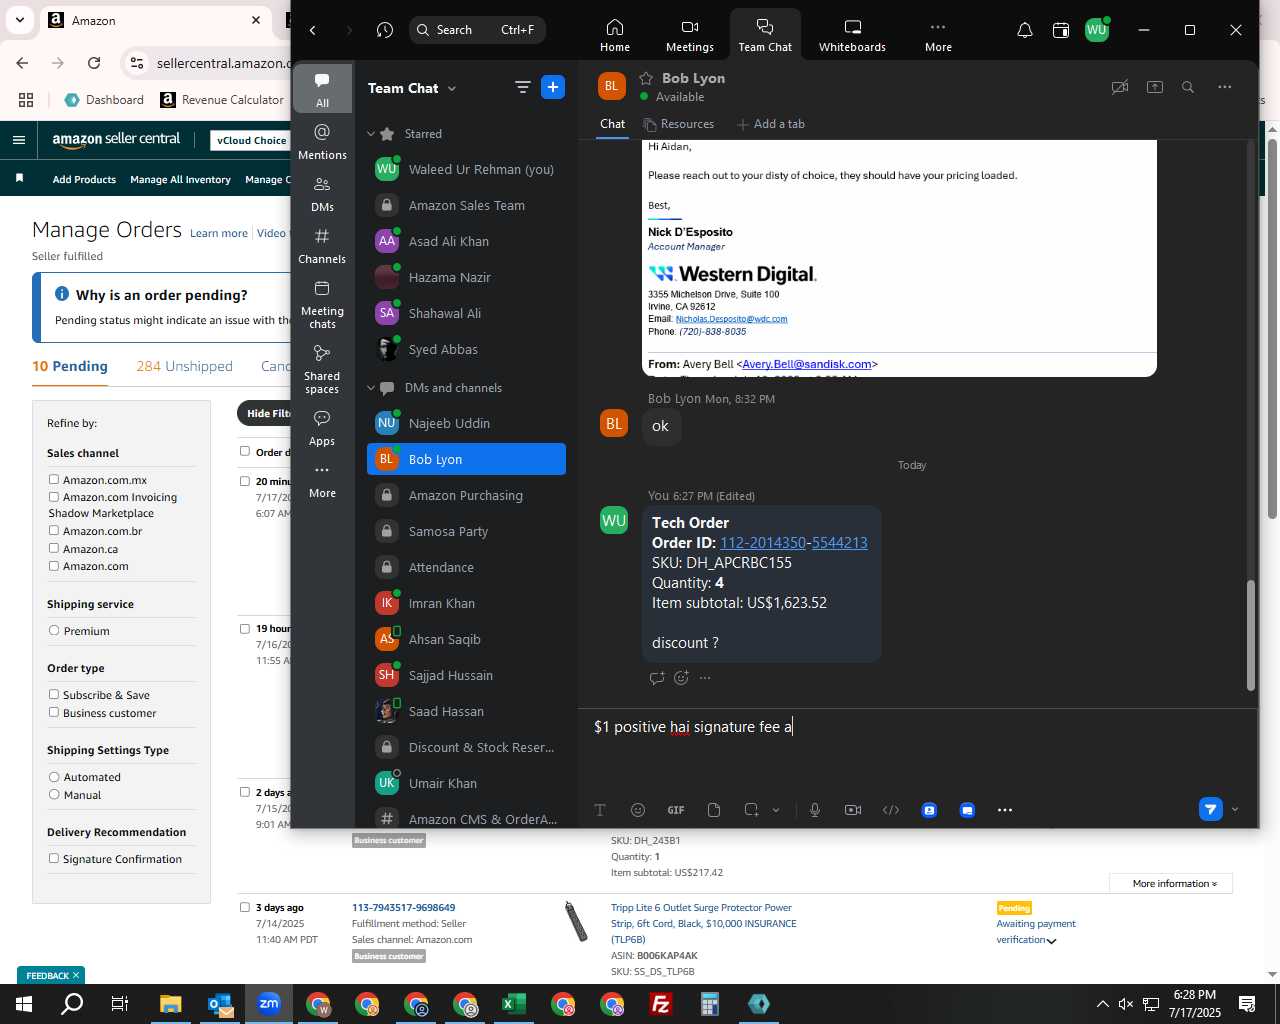The image size is (1280, 1024).
Task: Open the send options arrow beside the send button
Action: coord(1235,810)
